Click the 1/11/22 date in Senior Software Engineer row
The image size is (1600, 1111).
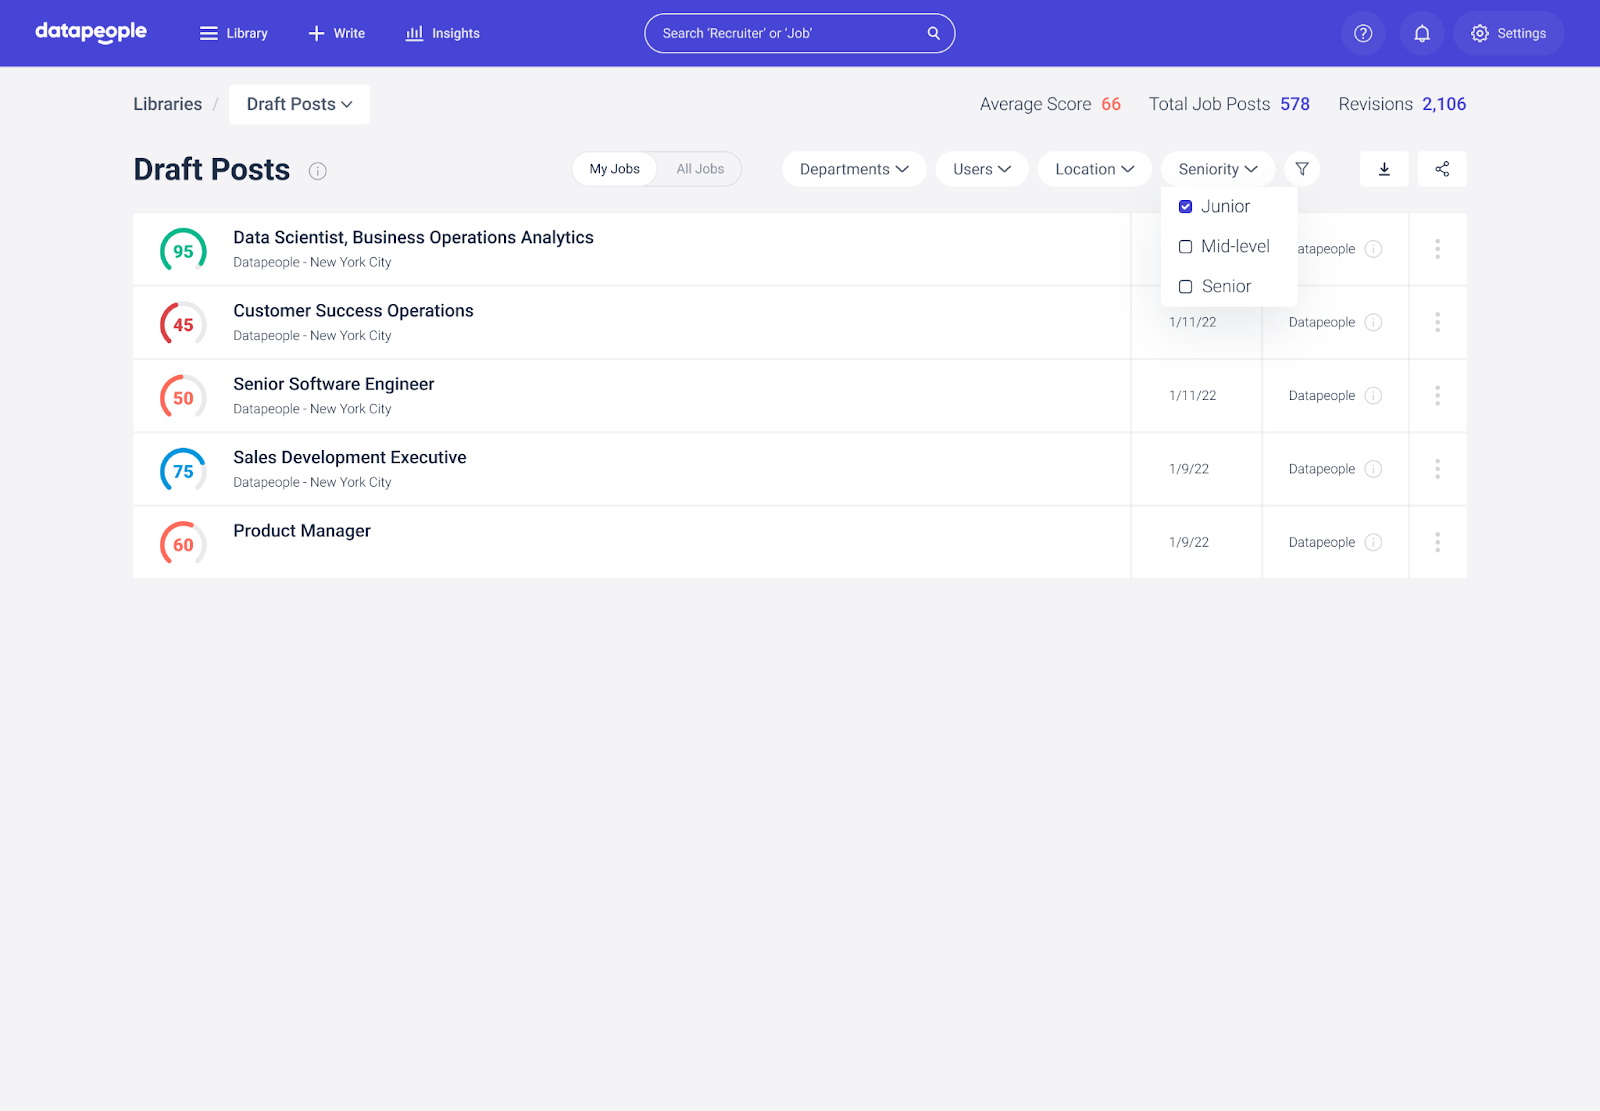tap(1193, 396)
